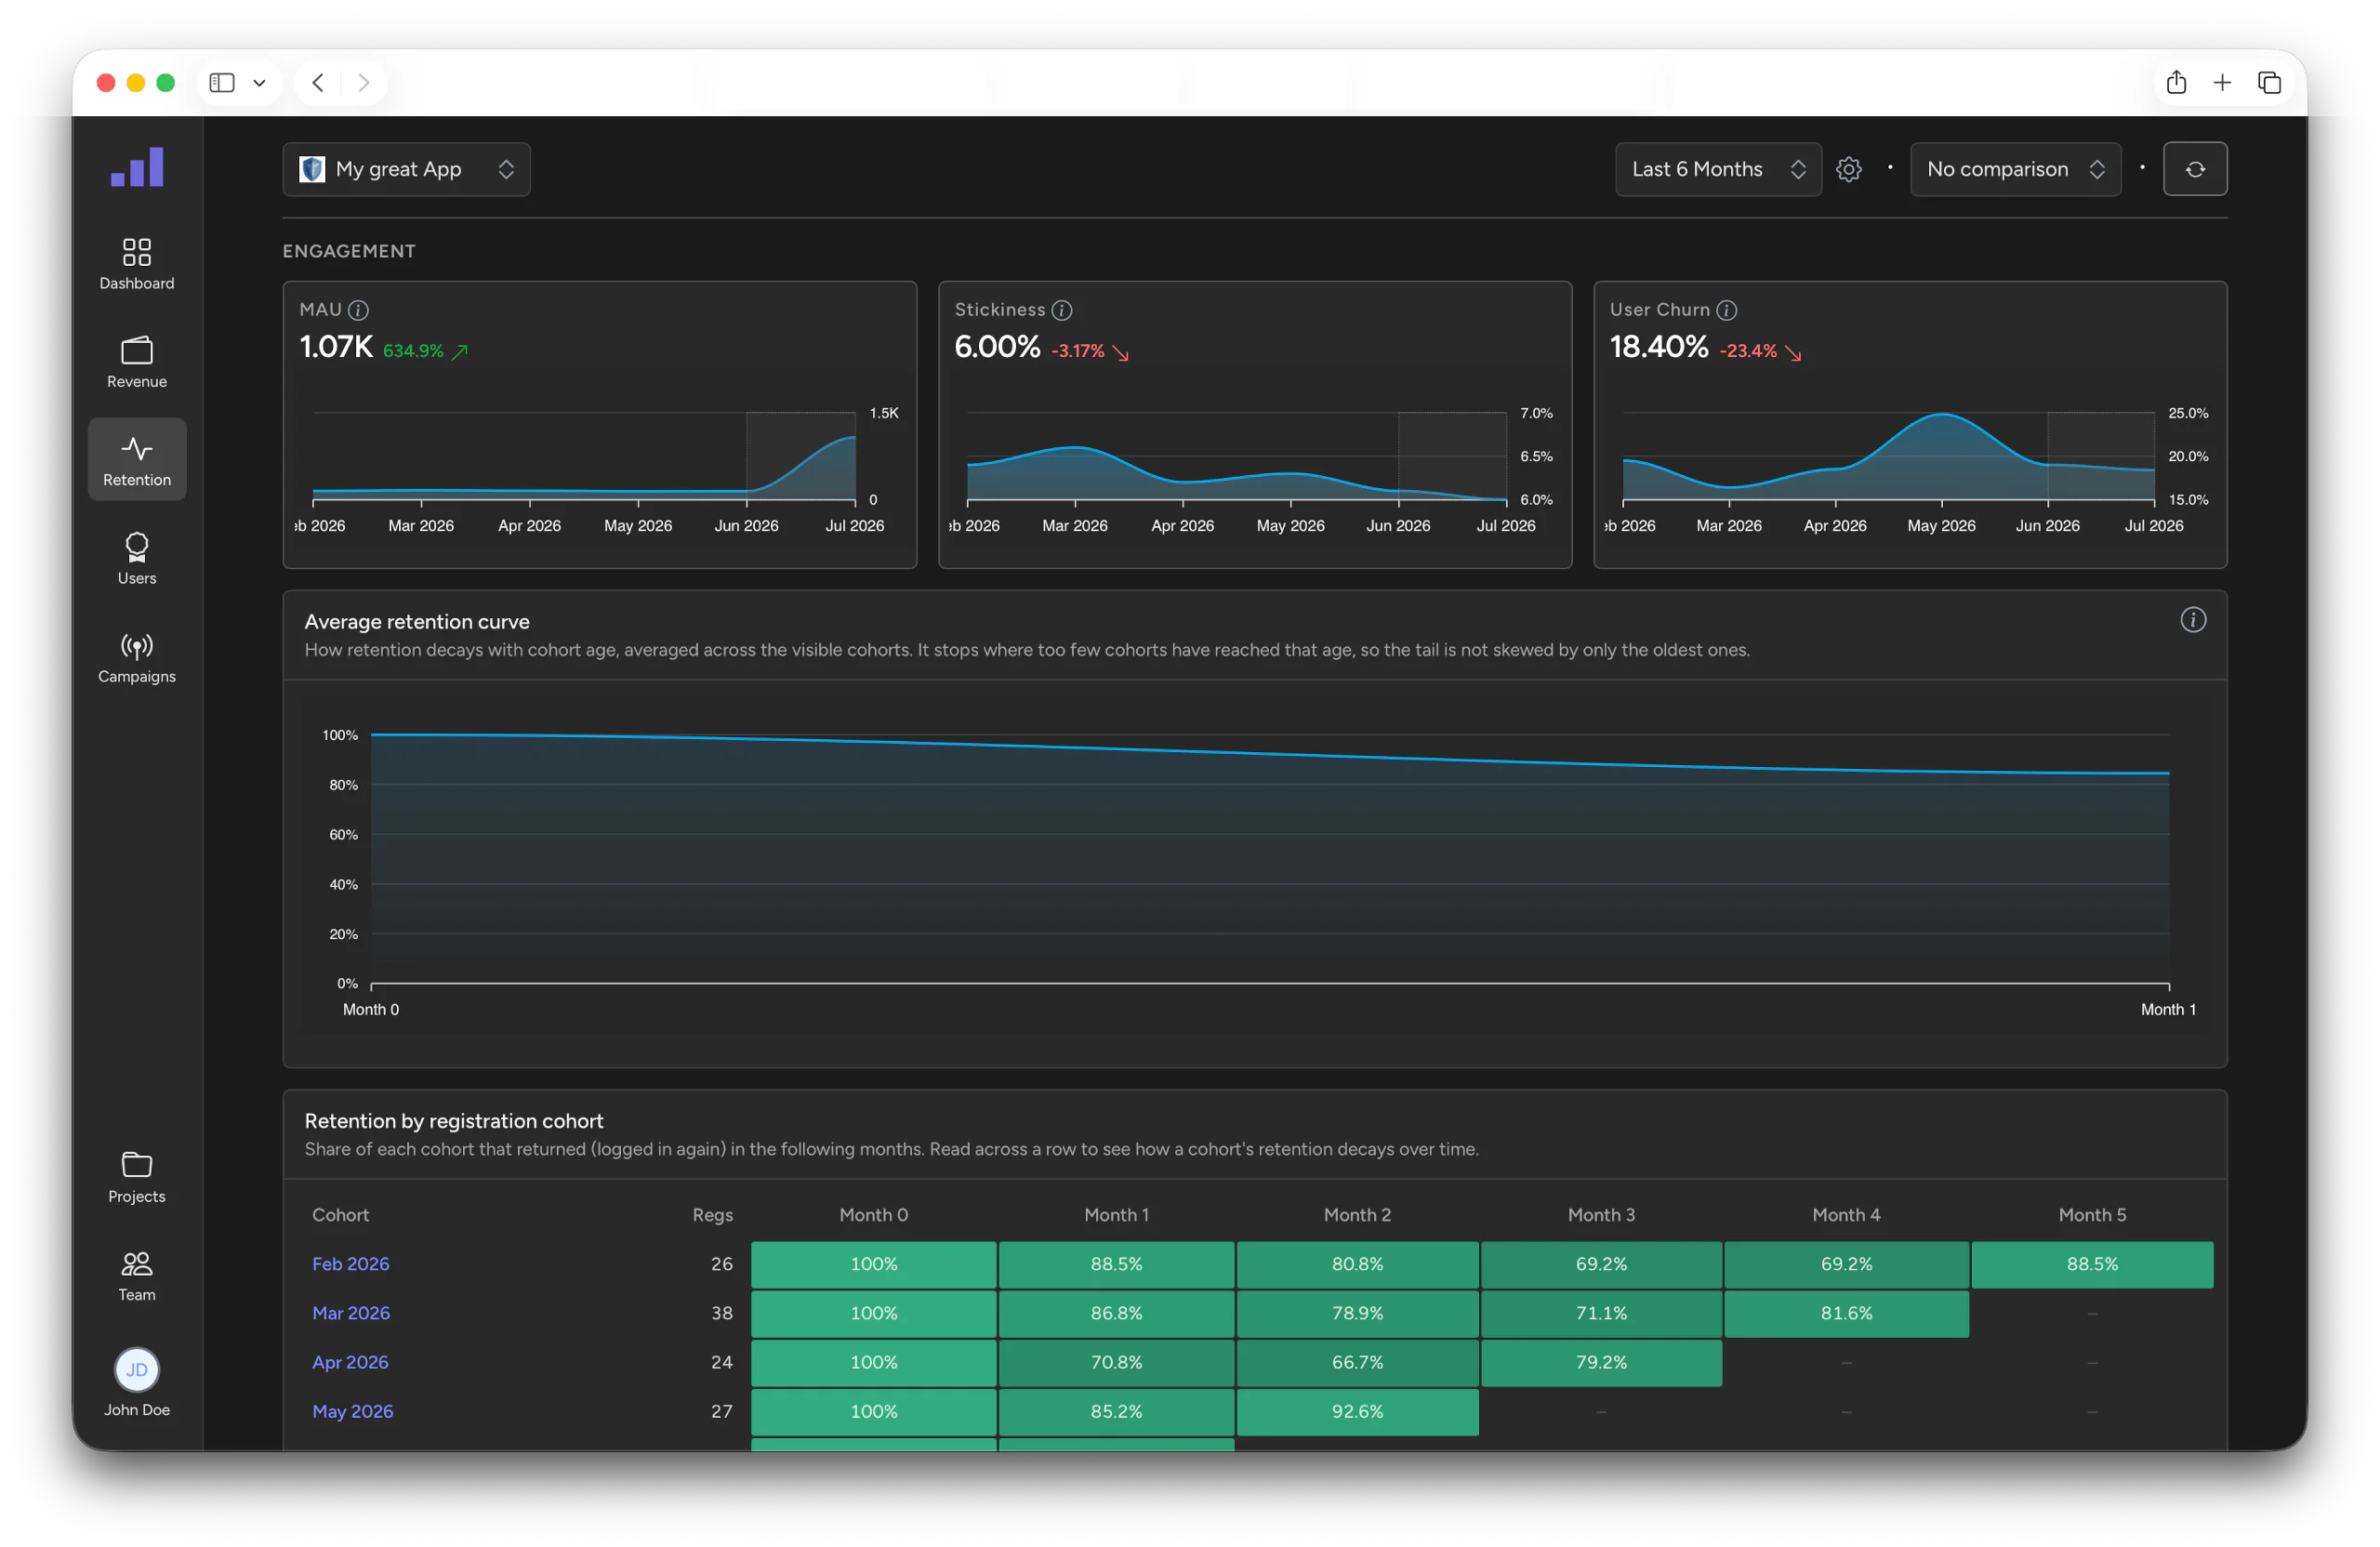The image size is (2380, 1547).
Task: Click the Stickiness trend chart
Action: coord(1237,457)
